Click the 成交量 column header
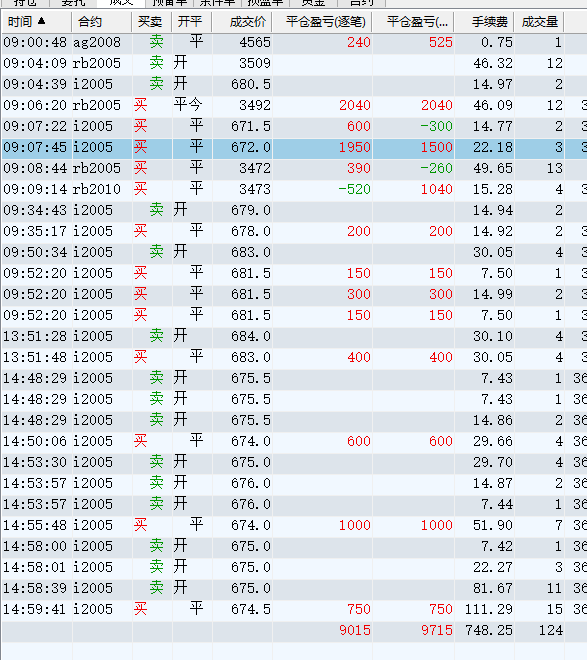The width and height of the screenshot is (587, 660). point(539,21)
